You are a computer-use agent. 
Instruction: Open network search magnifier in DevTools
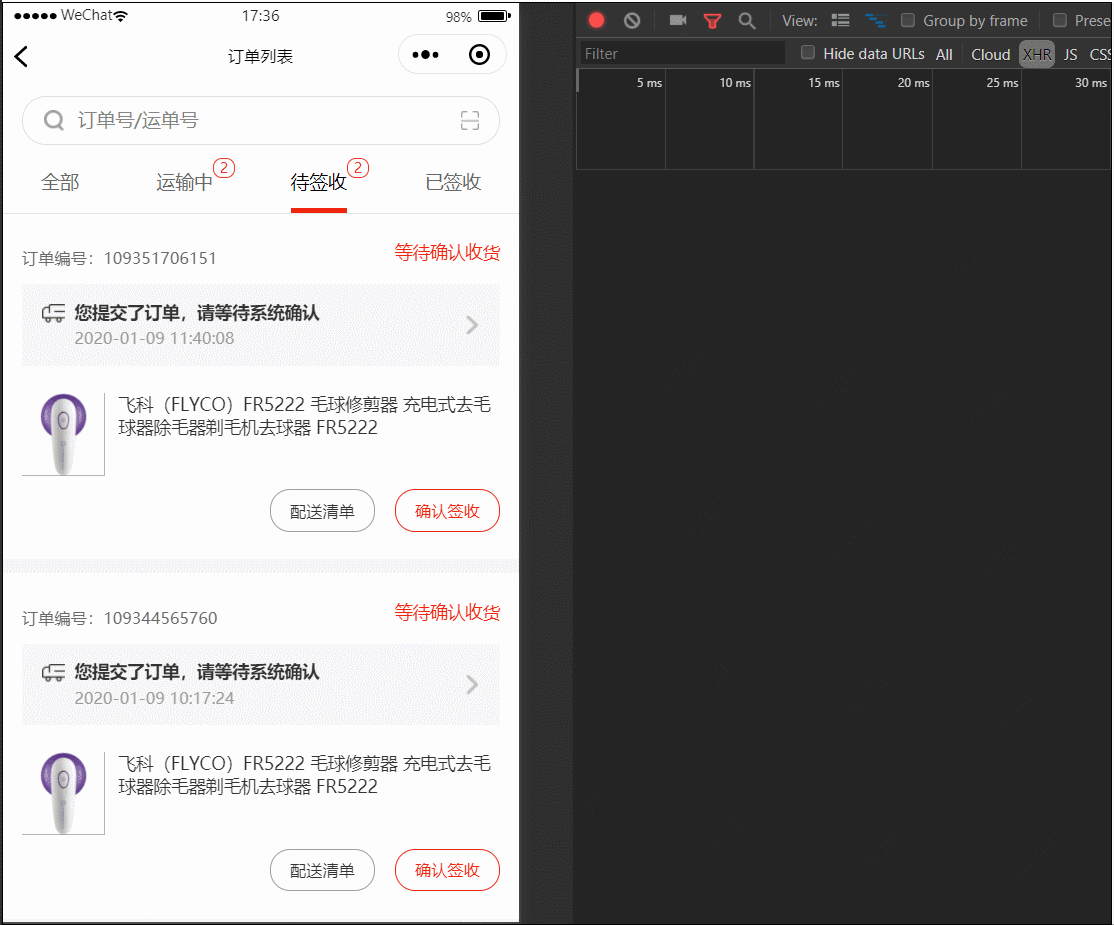tap(747, 21)
